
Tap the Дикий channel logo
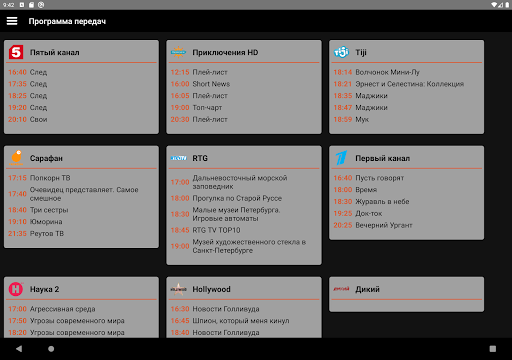click(341, 289)
